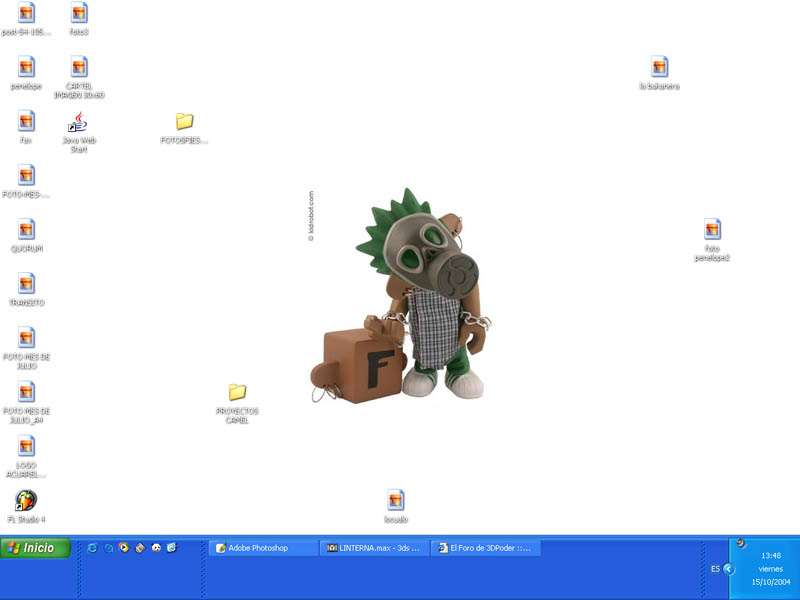800x600 pixels.
Task: Select FOTO MES DE JULIO file above the _A4 copy
Action: [x=26, y=348]
